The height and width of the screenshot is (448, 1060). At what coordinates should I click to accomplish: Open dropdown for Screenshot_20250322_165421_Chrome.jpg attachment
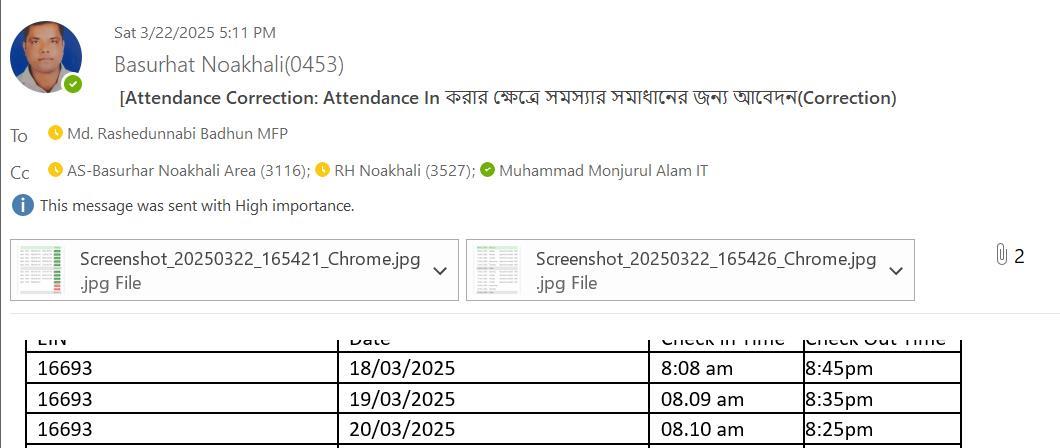click(x=440, y=271)
